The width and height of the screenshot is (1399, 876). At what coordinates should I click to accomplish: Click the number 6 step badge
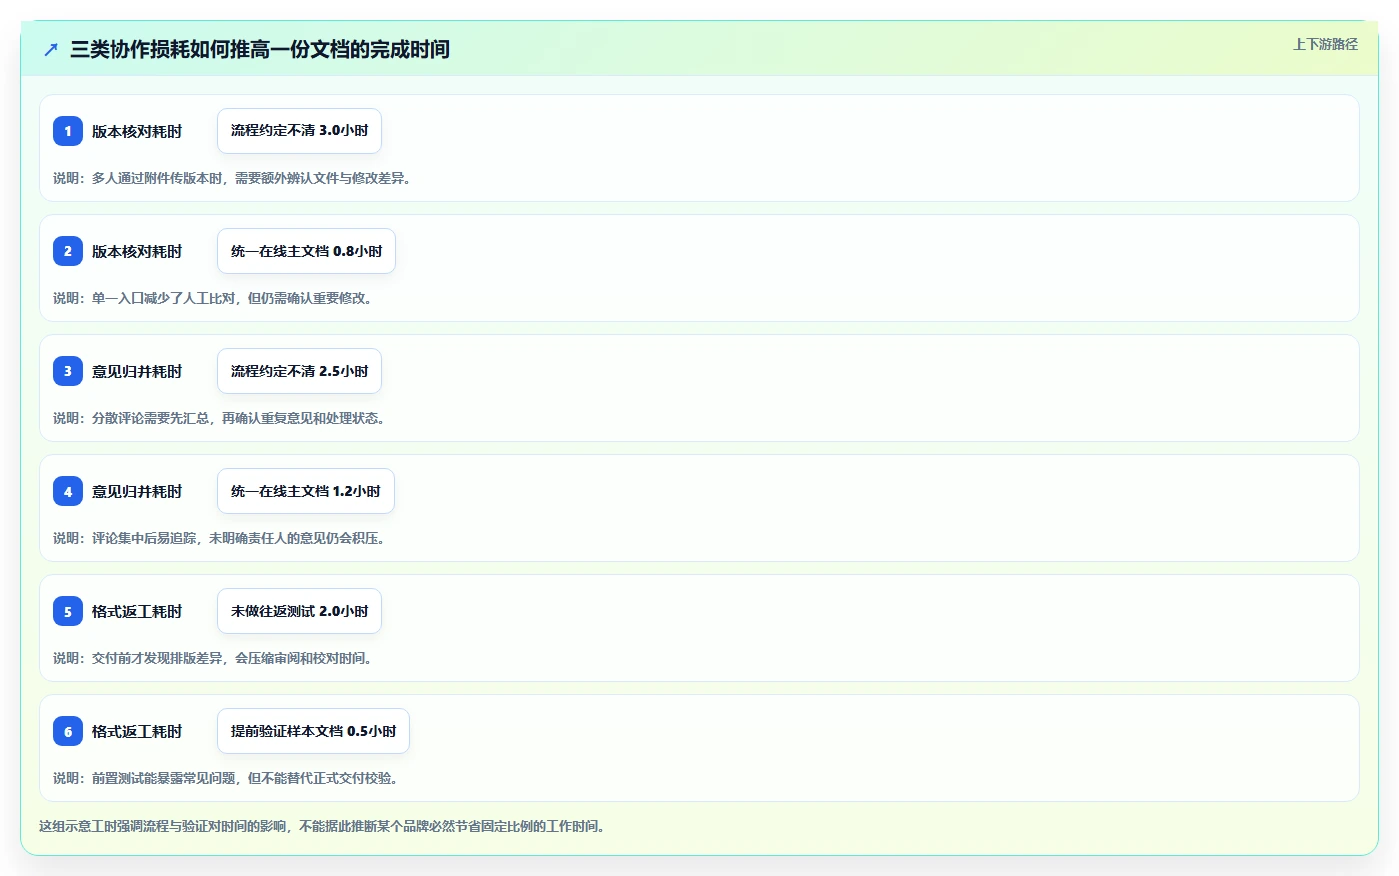68,731
